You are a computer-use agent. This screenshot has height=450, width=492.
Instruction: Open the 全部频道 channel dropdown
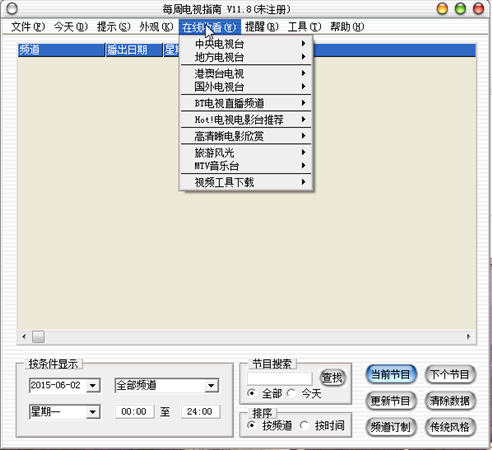[211, 386]
